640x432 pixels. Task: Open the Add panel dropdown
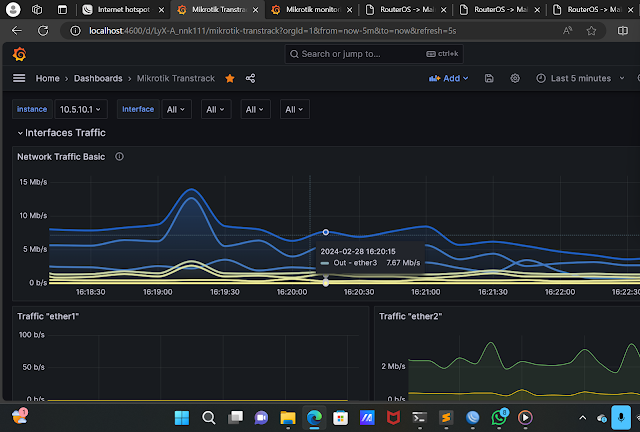448,78
